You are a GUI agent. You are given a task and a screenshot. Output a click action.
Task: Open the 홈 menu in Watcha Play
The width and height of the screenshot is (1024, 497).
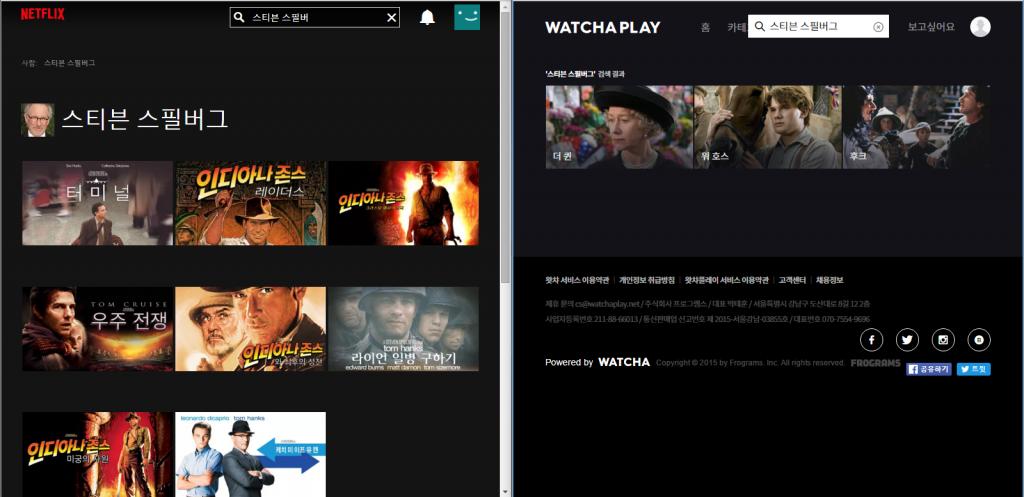tap(705, 27)
